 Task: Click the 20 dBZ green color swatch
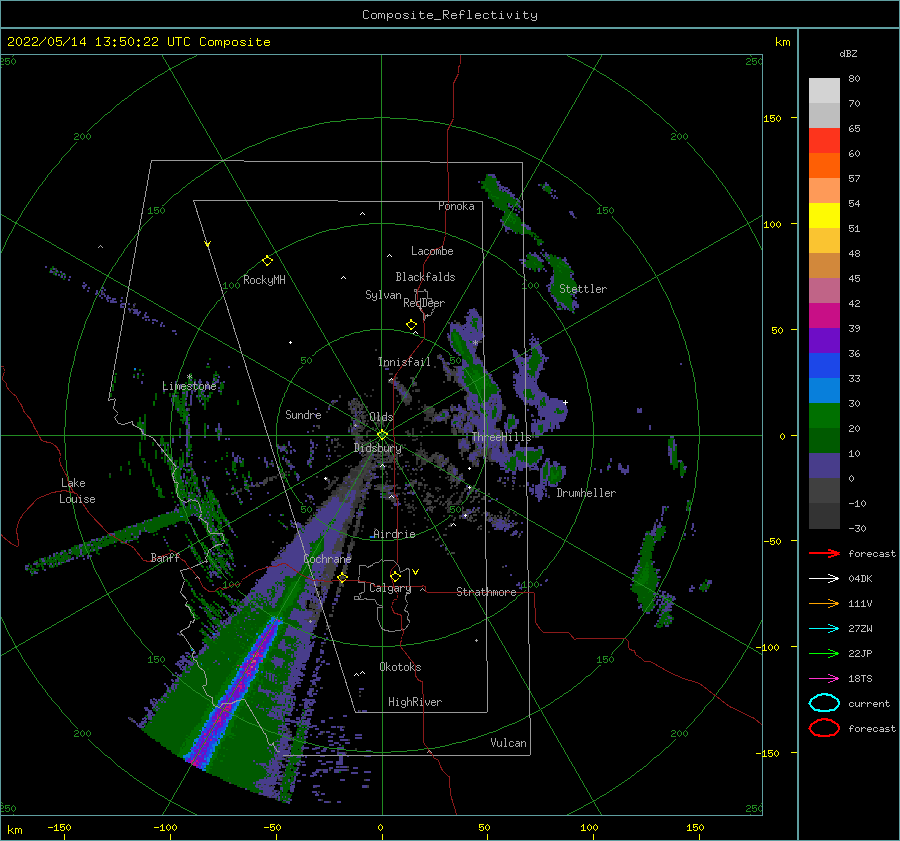[x=824, y=440]
